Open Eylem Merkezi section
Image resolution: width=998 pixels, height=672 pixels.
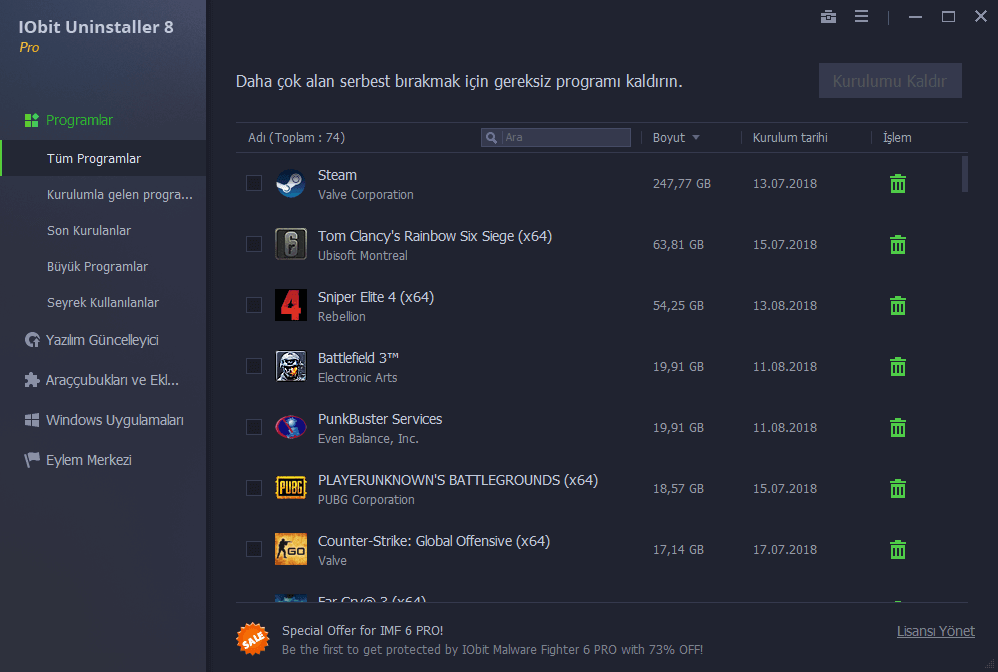click(88, 460)
